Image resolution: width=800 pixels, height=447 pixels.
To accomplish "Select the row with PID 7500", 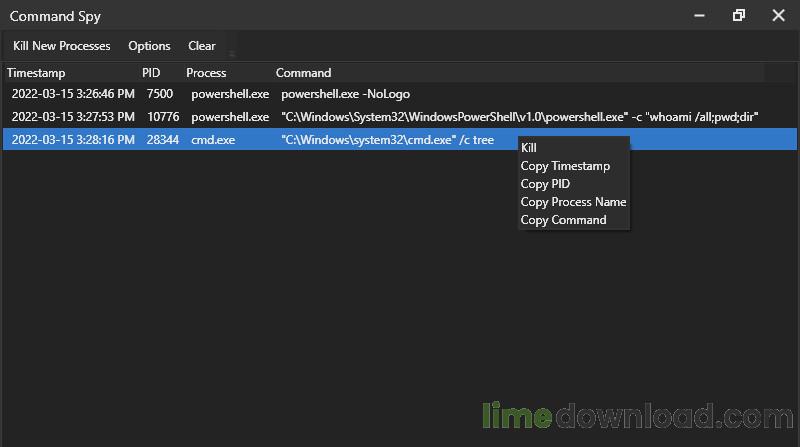I will tap(400, 94).
